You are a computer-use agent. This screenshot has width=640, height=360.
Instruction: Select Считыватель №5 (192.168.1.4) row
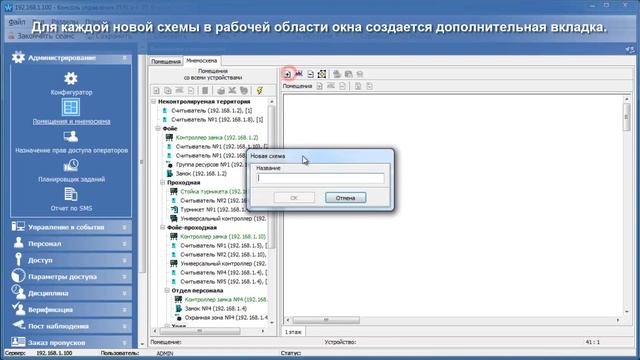pos(224,281)
